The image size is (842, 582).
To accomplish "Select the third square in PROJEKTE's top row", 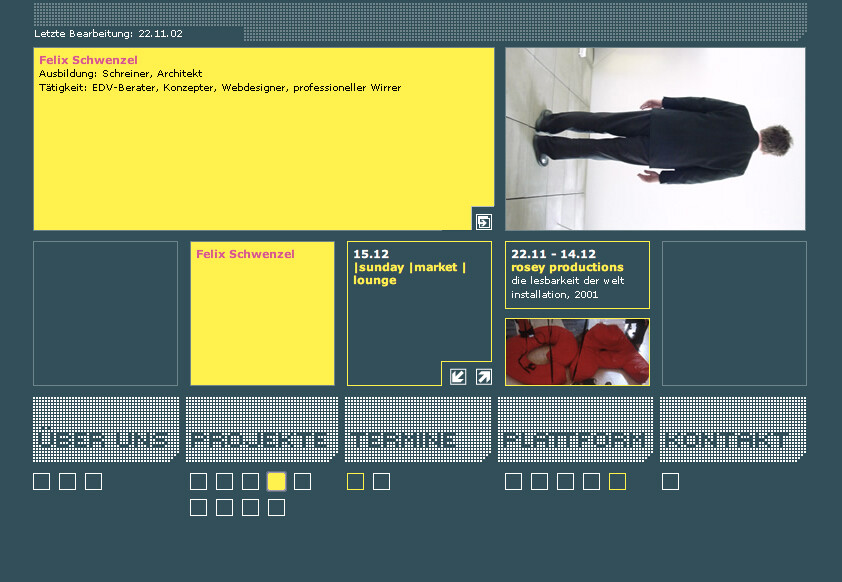I will (x=250, y=481).
